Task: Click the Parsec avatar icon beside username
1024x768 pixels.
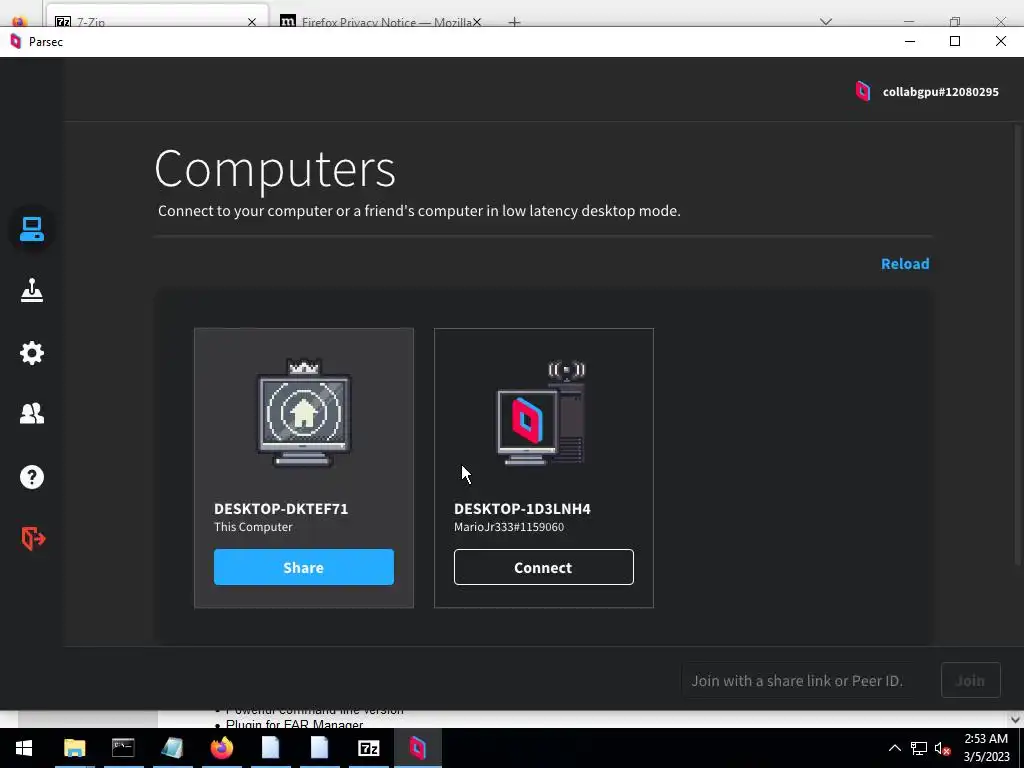Action: coord(863,91)
